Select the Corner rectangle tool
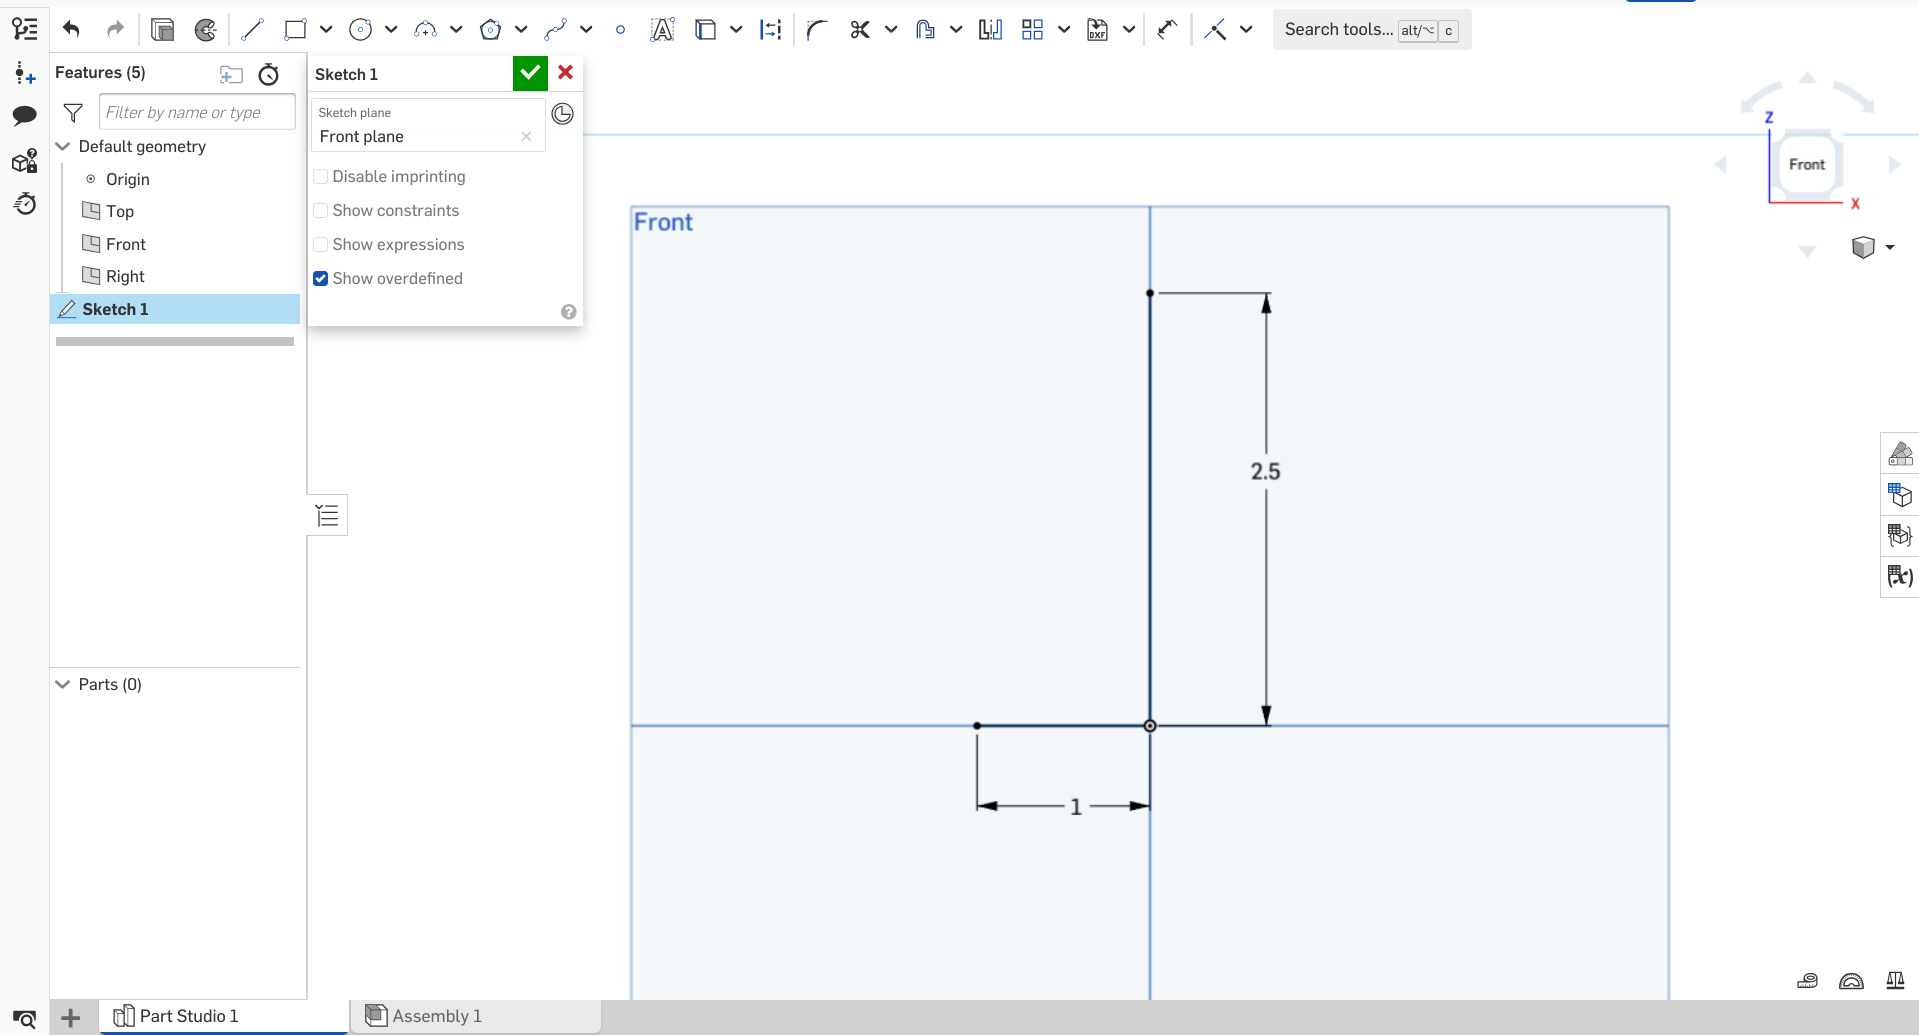Screen dimensions: 1919x1035 click(295, 30)
